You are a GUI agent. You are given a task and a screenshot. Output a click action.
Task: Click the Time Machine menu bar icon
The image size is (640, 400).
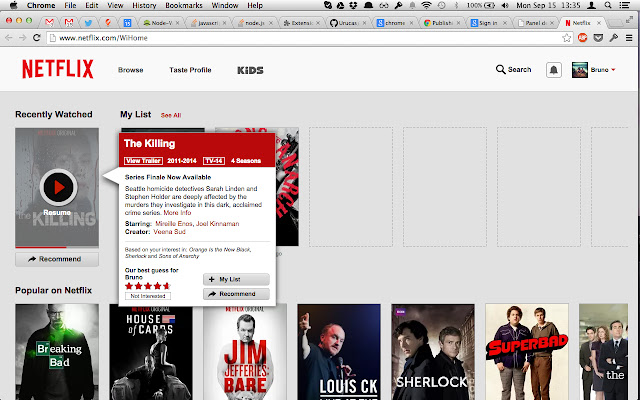click(x=441, y=5)
